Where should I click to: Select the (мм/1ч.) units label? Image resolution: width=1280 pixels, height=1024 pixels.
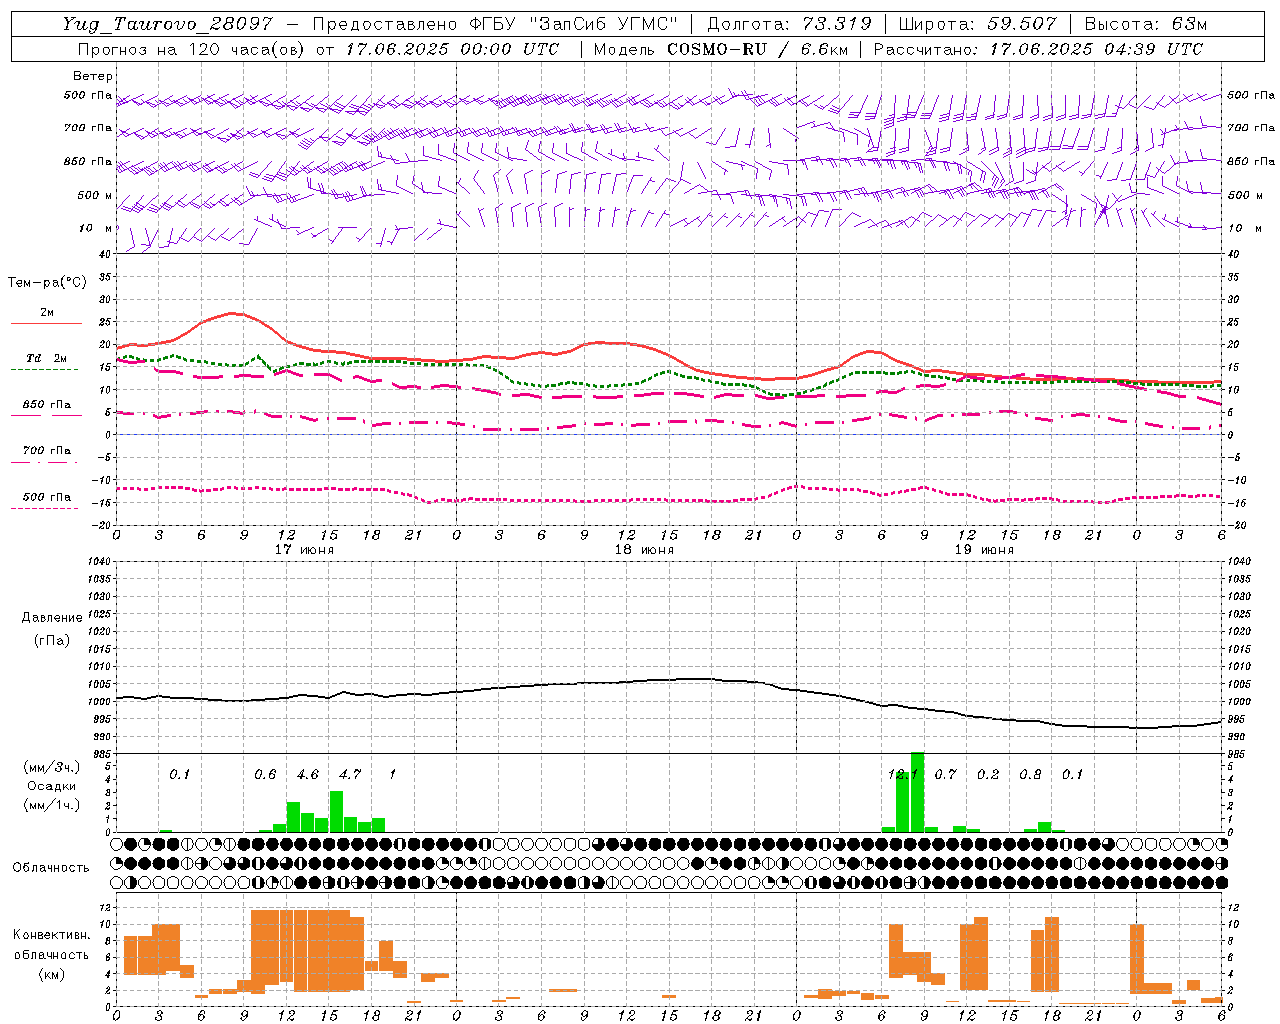[51, 805]
